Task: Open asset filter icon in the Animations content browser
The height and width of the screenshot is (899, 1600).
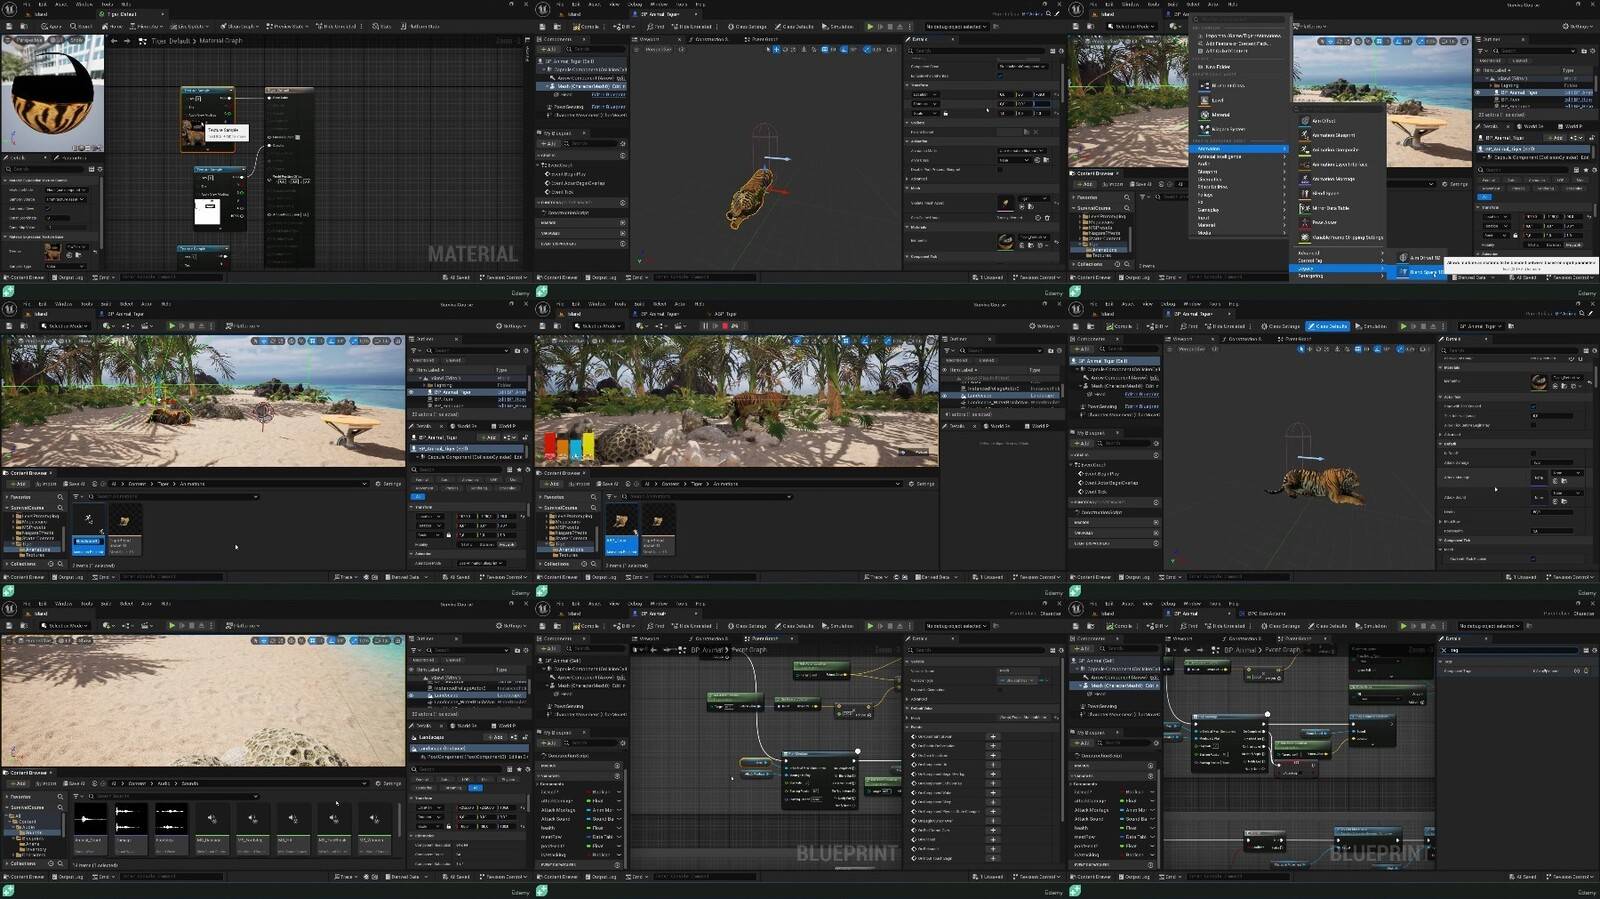Action: [x=76, y=497]
